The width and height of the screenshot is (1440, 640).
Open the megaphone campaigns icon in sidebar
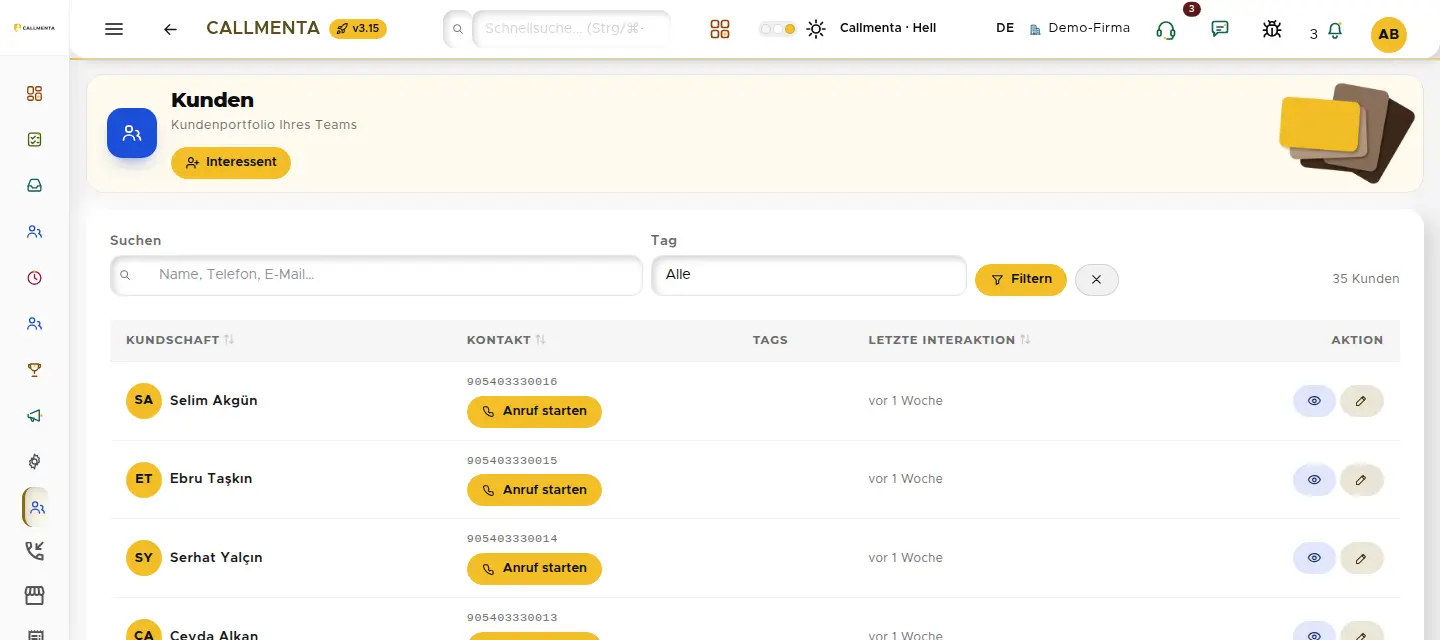[x=35, y=416]
